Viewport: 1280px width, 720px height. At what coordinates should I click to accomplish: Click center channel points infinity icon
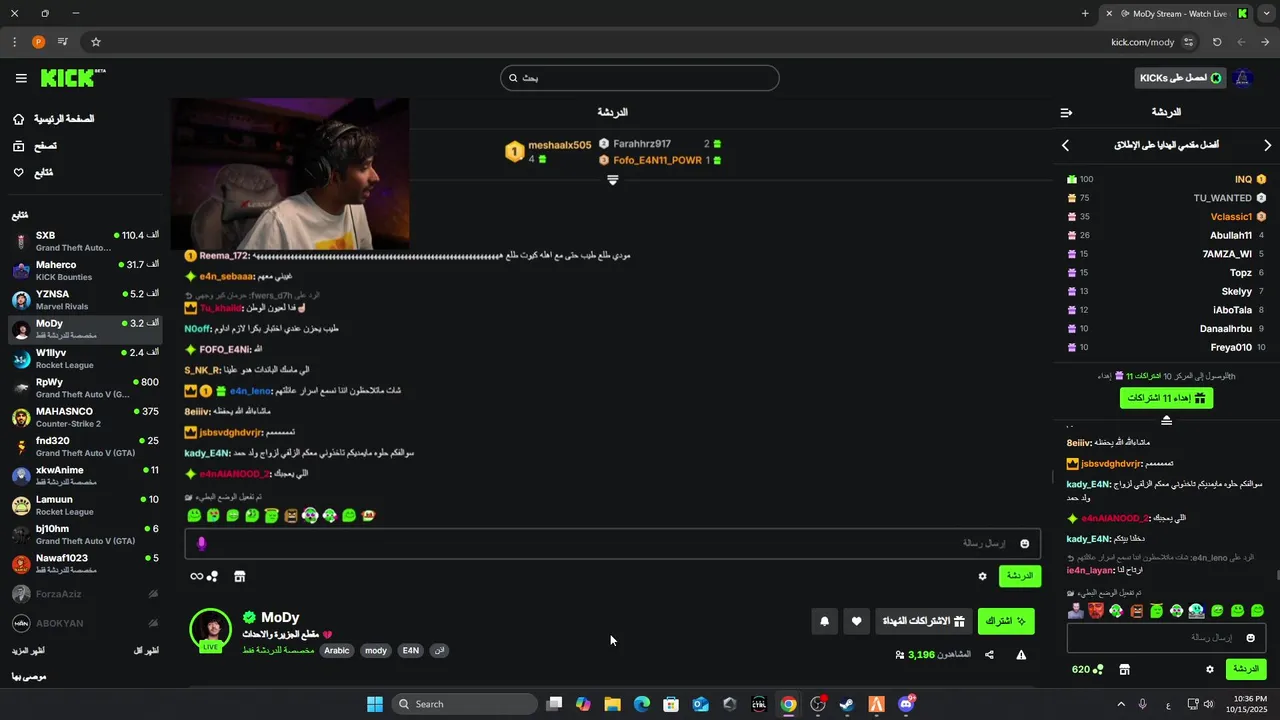[x=204, y=576]
